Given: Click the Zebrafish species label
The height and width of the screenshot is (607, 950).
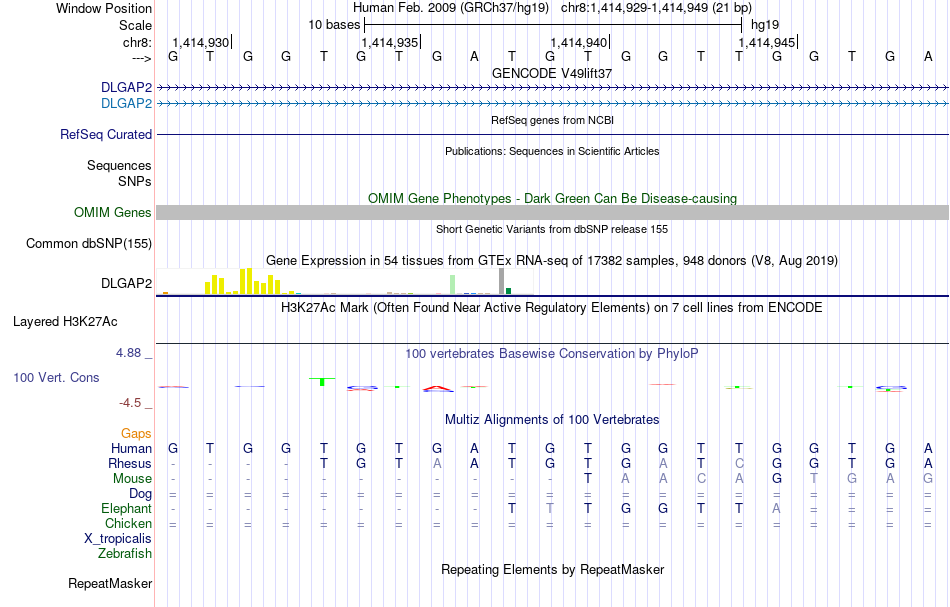Looking at the screenshot, I should (125, 554).
